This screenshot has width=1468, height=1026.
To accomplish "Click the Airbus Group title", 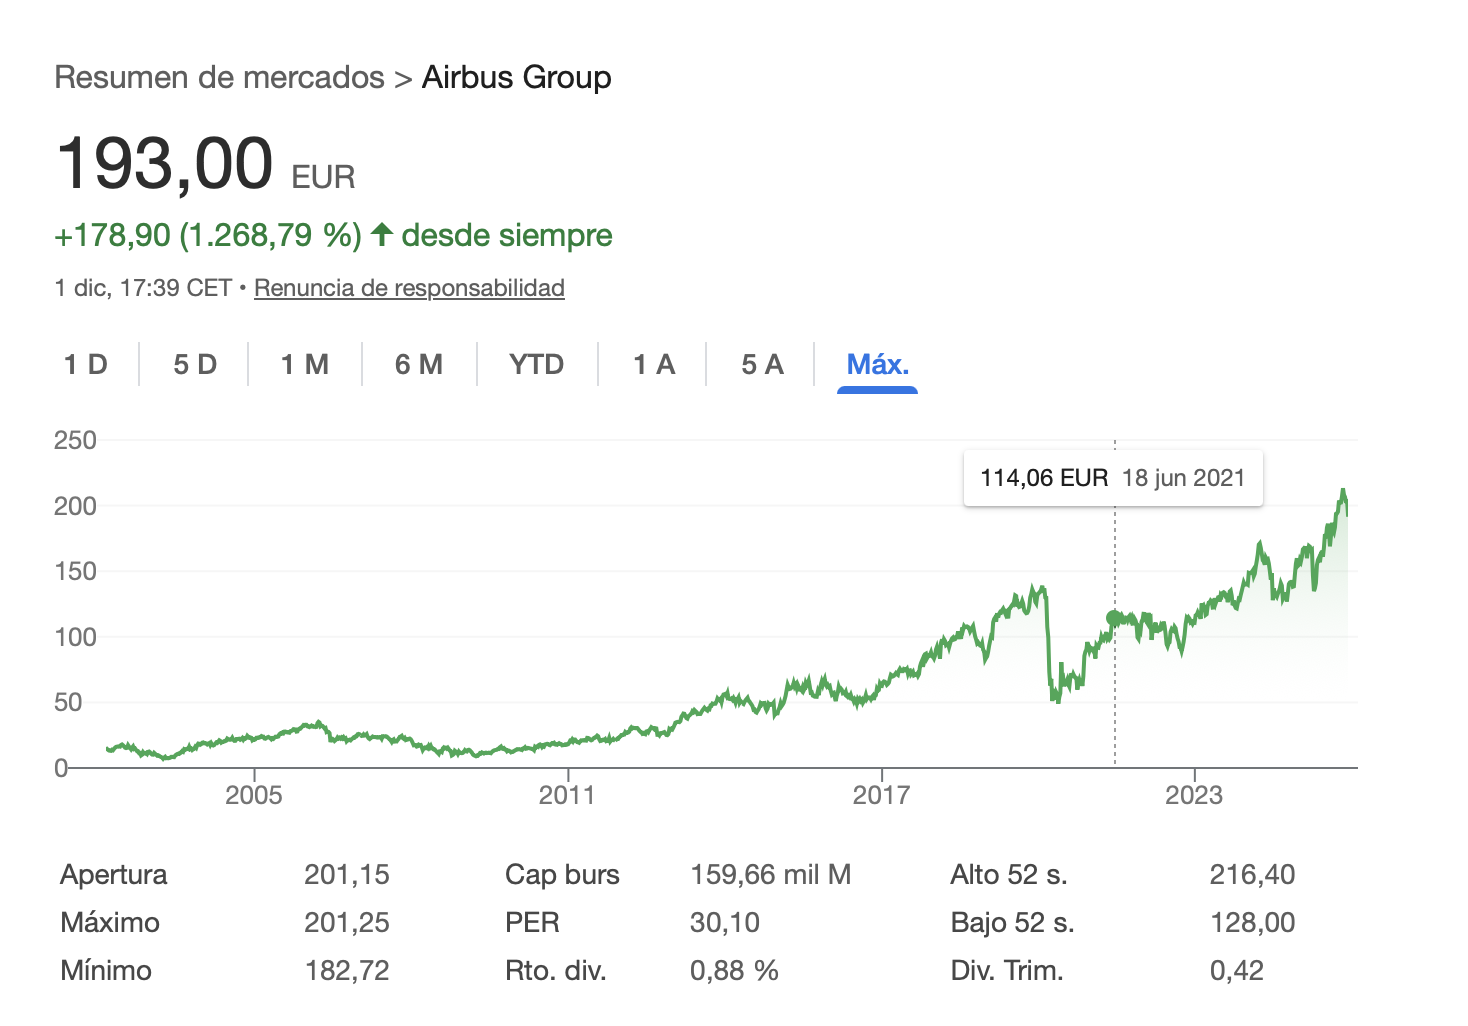I will (x=516, y=78).
